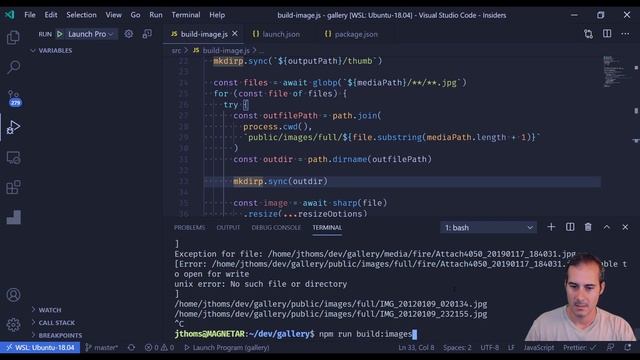Image resolution: width=640 pixels, height=360 pixels.
Task: Open the File menu
Action: (x=30, y=15)
